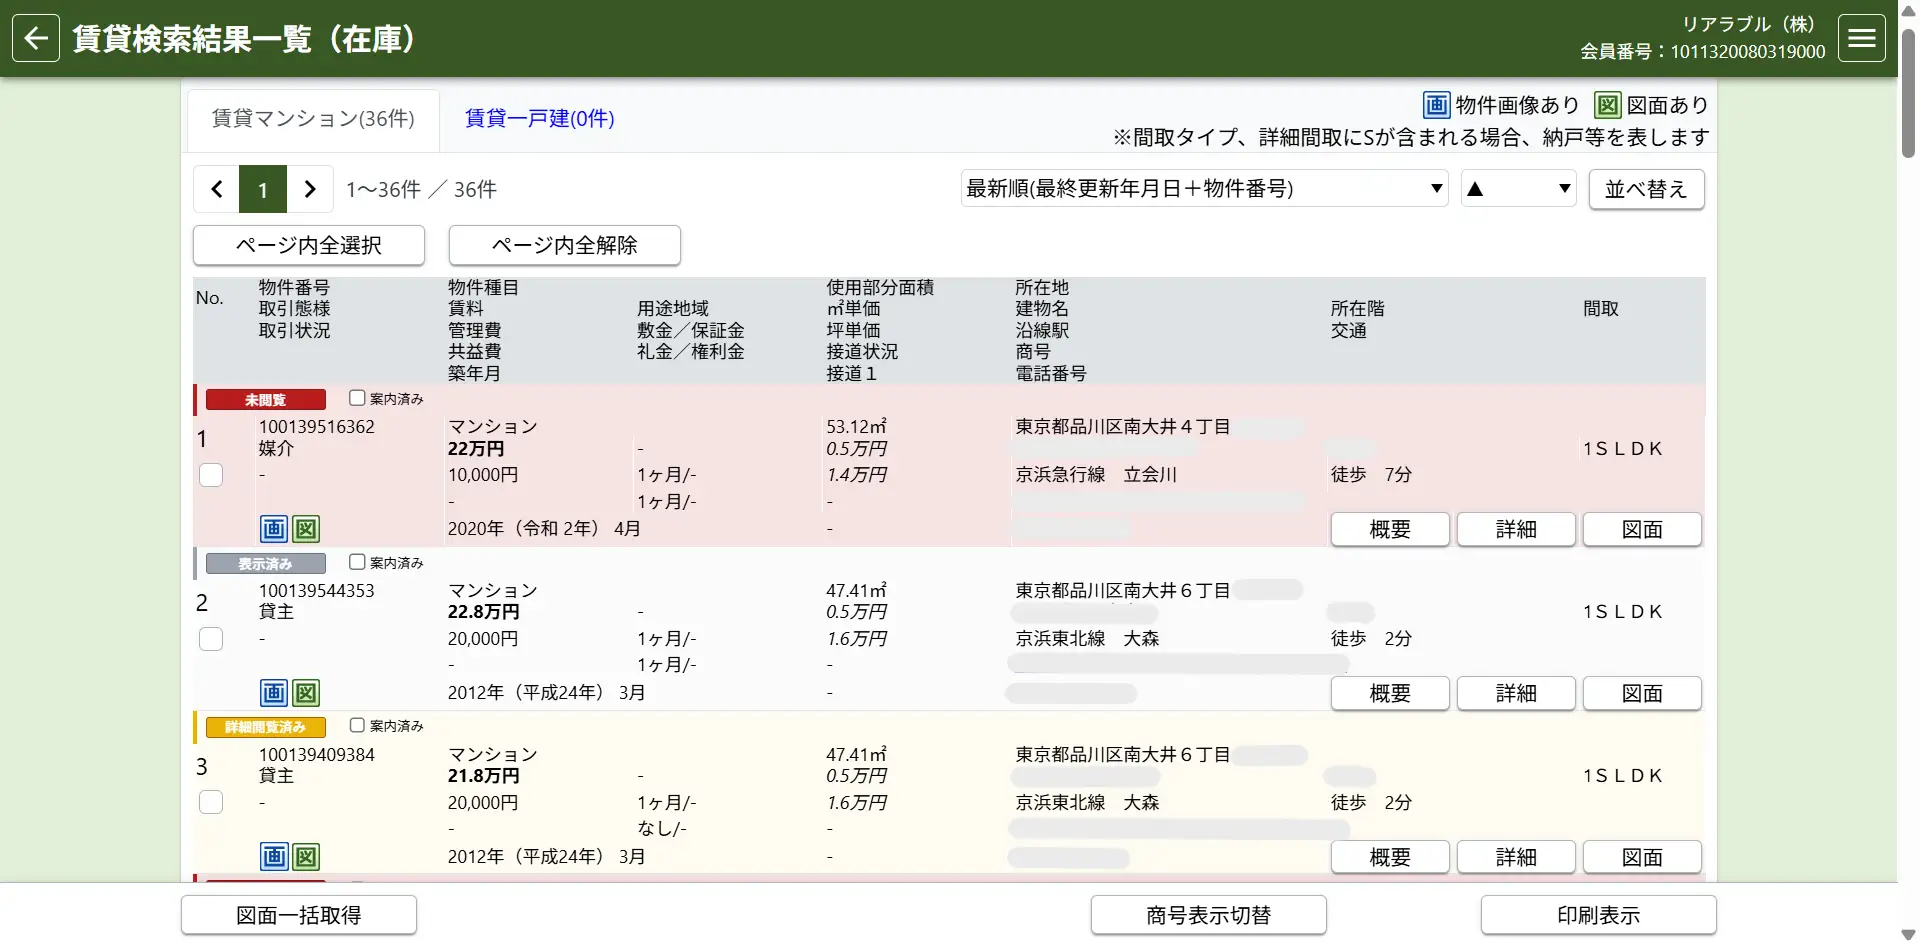This screenshot has height=943, width=1920.
Task: Click property number 100139516362
Action: (317, 427)
